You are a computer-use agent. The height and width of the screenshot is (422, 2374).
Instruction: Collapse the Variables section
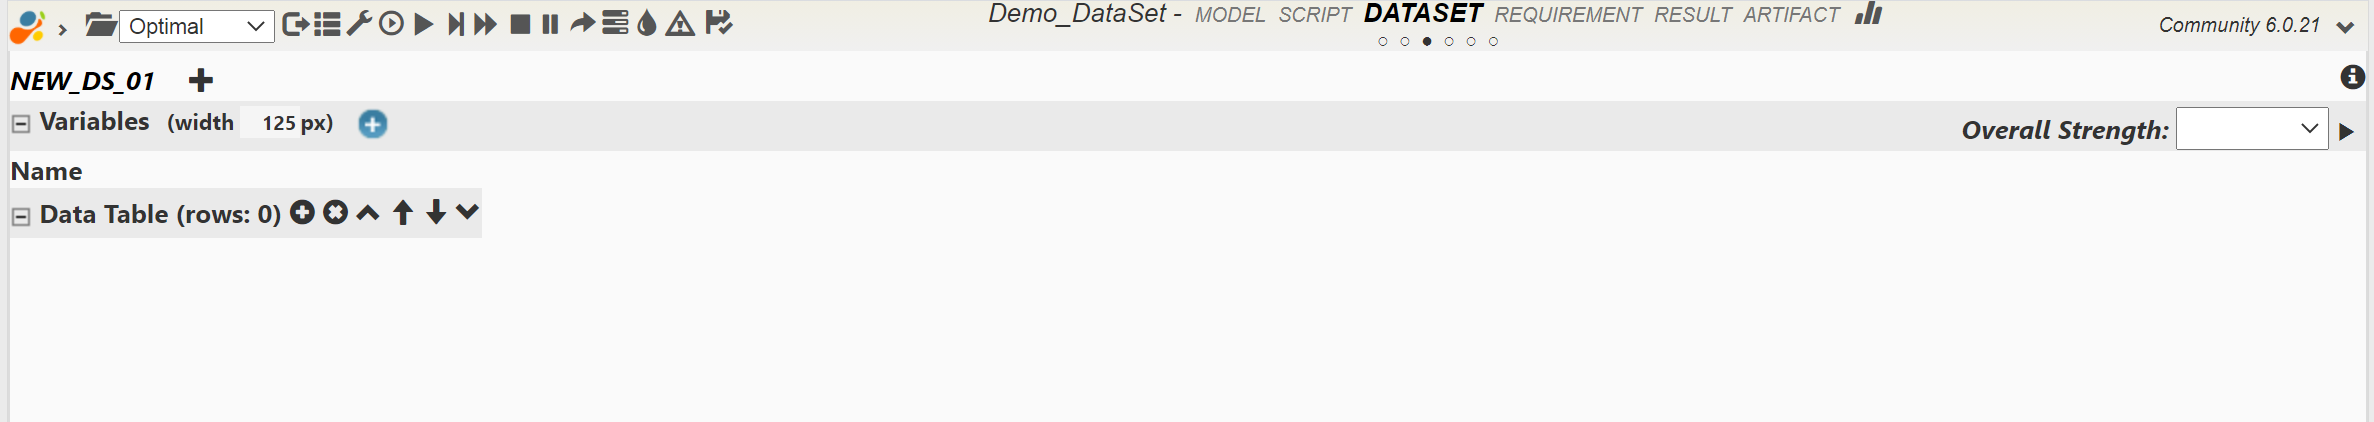pos(21,124)
